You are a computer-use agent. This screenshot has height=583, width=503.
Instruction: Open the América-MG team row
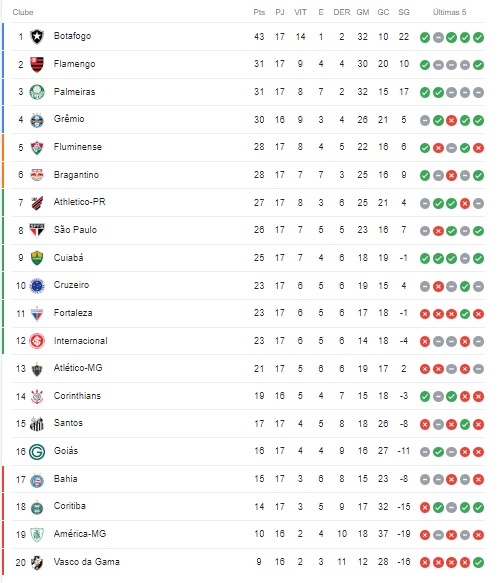pos(248,534)
